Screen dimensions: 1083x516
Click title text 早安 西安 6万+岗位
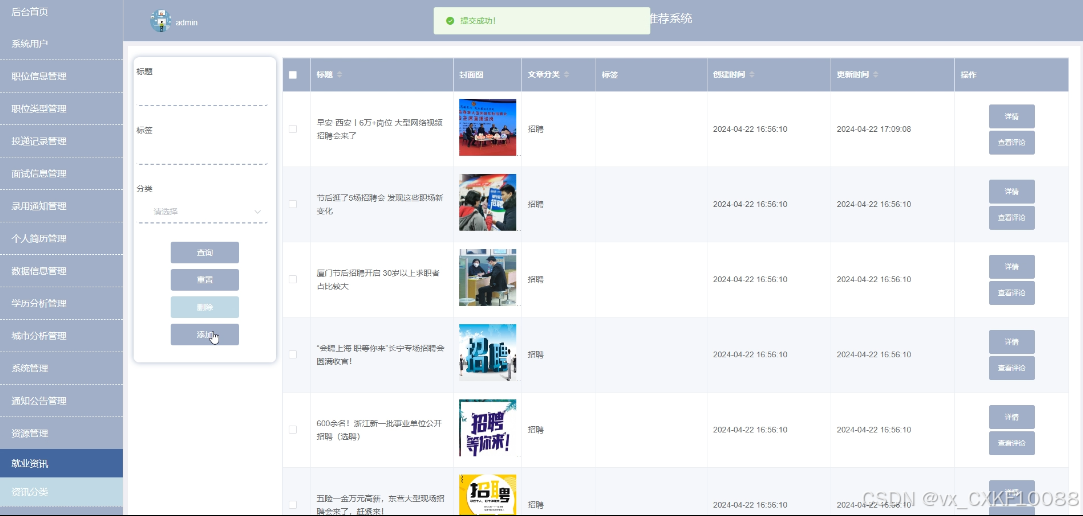point(379,128)
